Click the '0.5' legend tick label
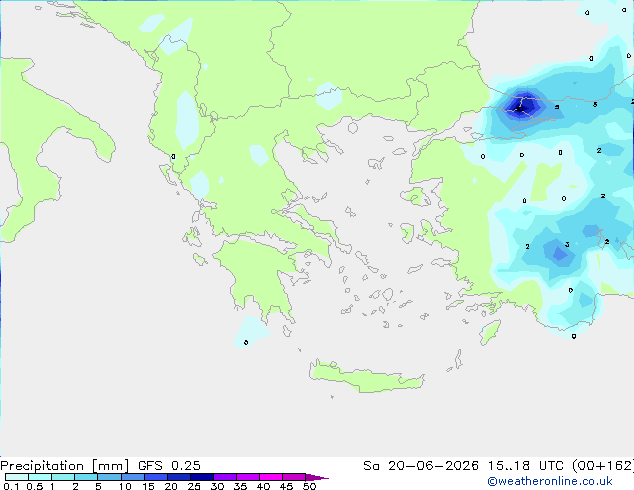 coord(34,486)
